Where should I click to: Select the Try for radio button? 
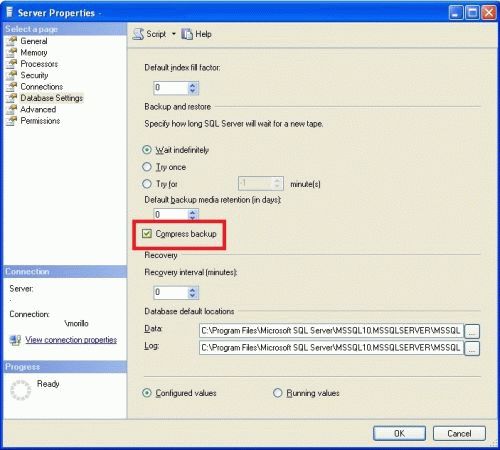click(147, 184)
